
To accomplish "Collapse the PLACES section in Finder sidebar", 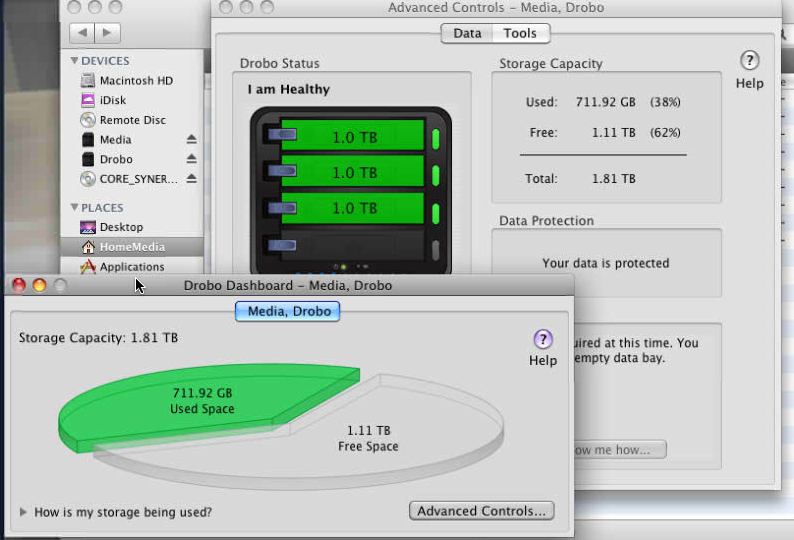I will pyautogui.click(x=74, y=208).
